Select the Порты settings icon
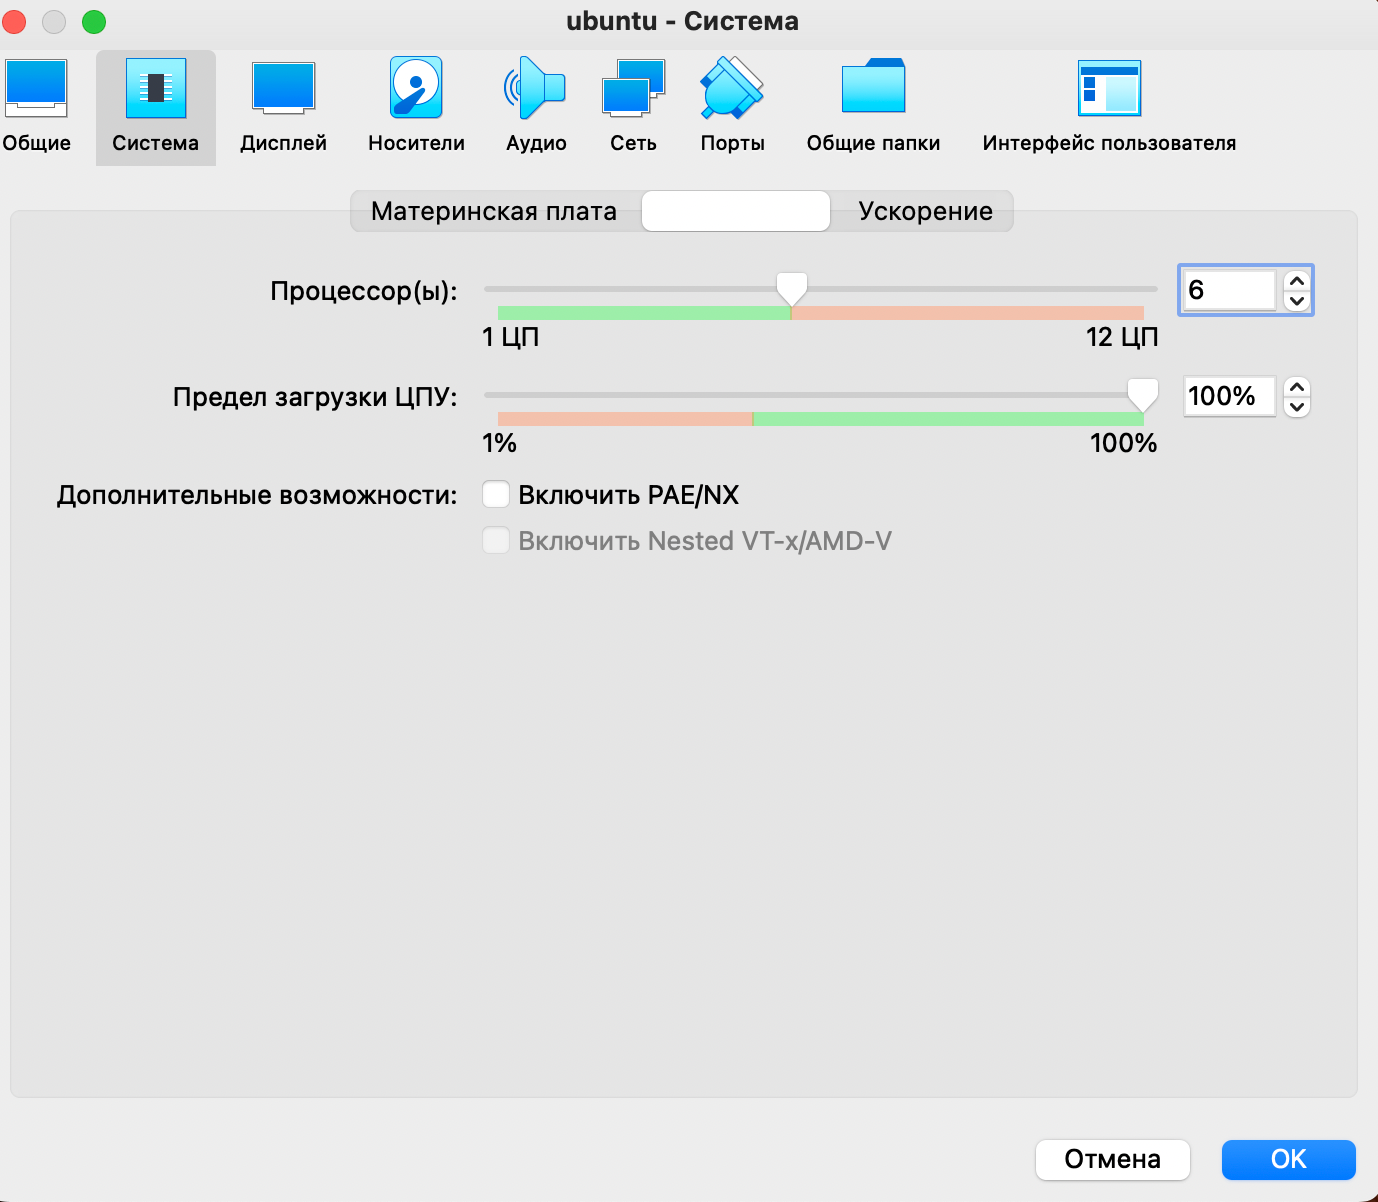Viewport: 1378px width, 1202px height. (x=732, y=90)
